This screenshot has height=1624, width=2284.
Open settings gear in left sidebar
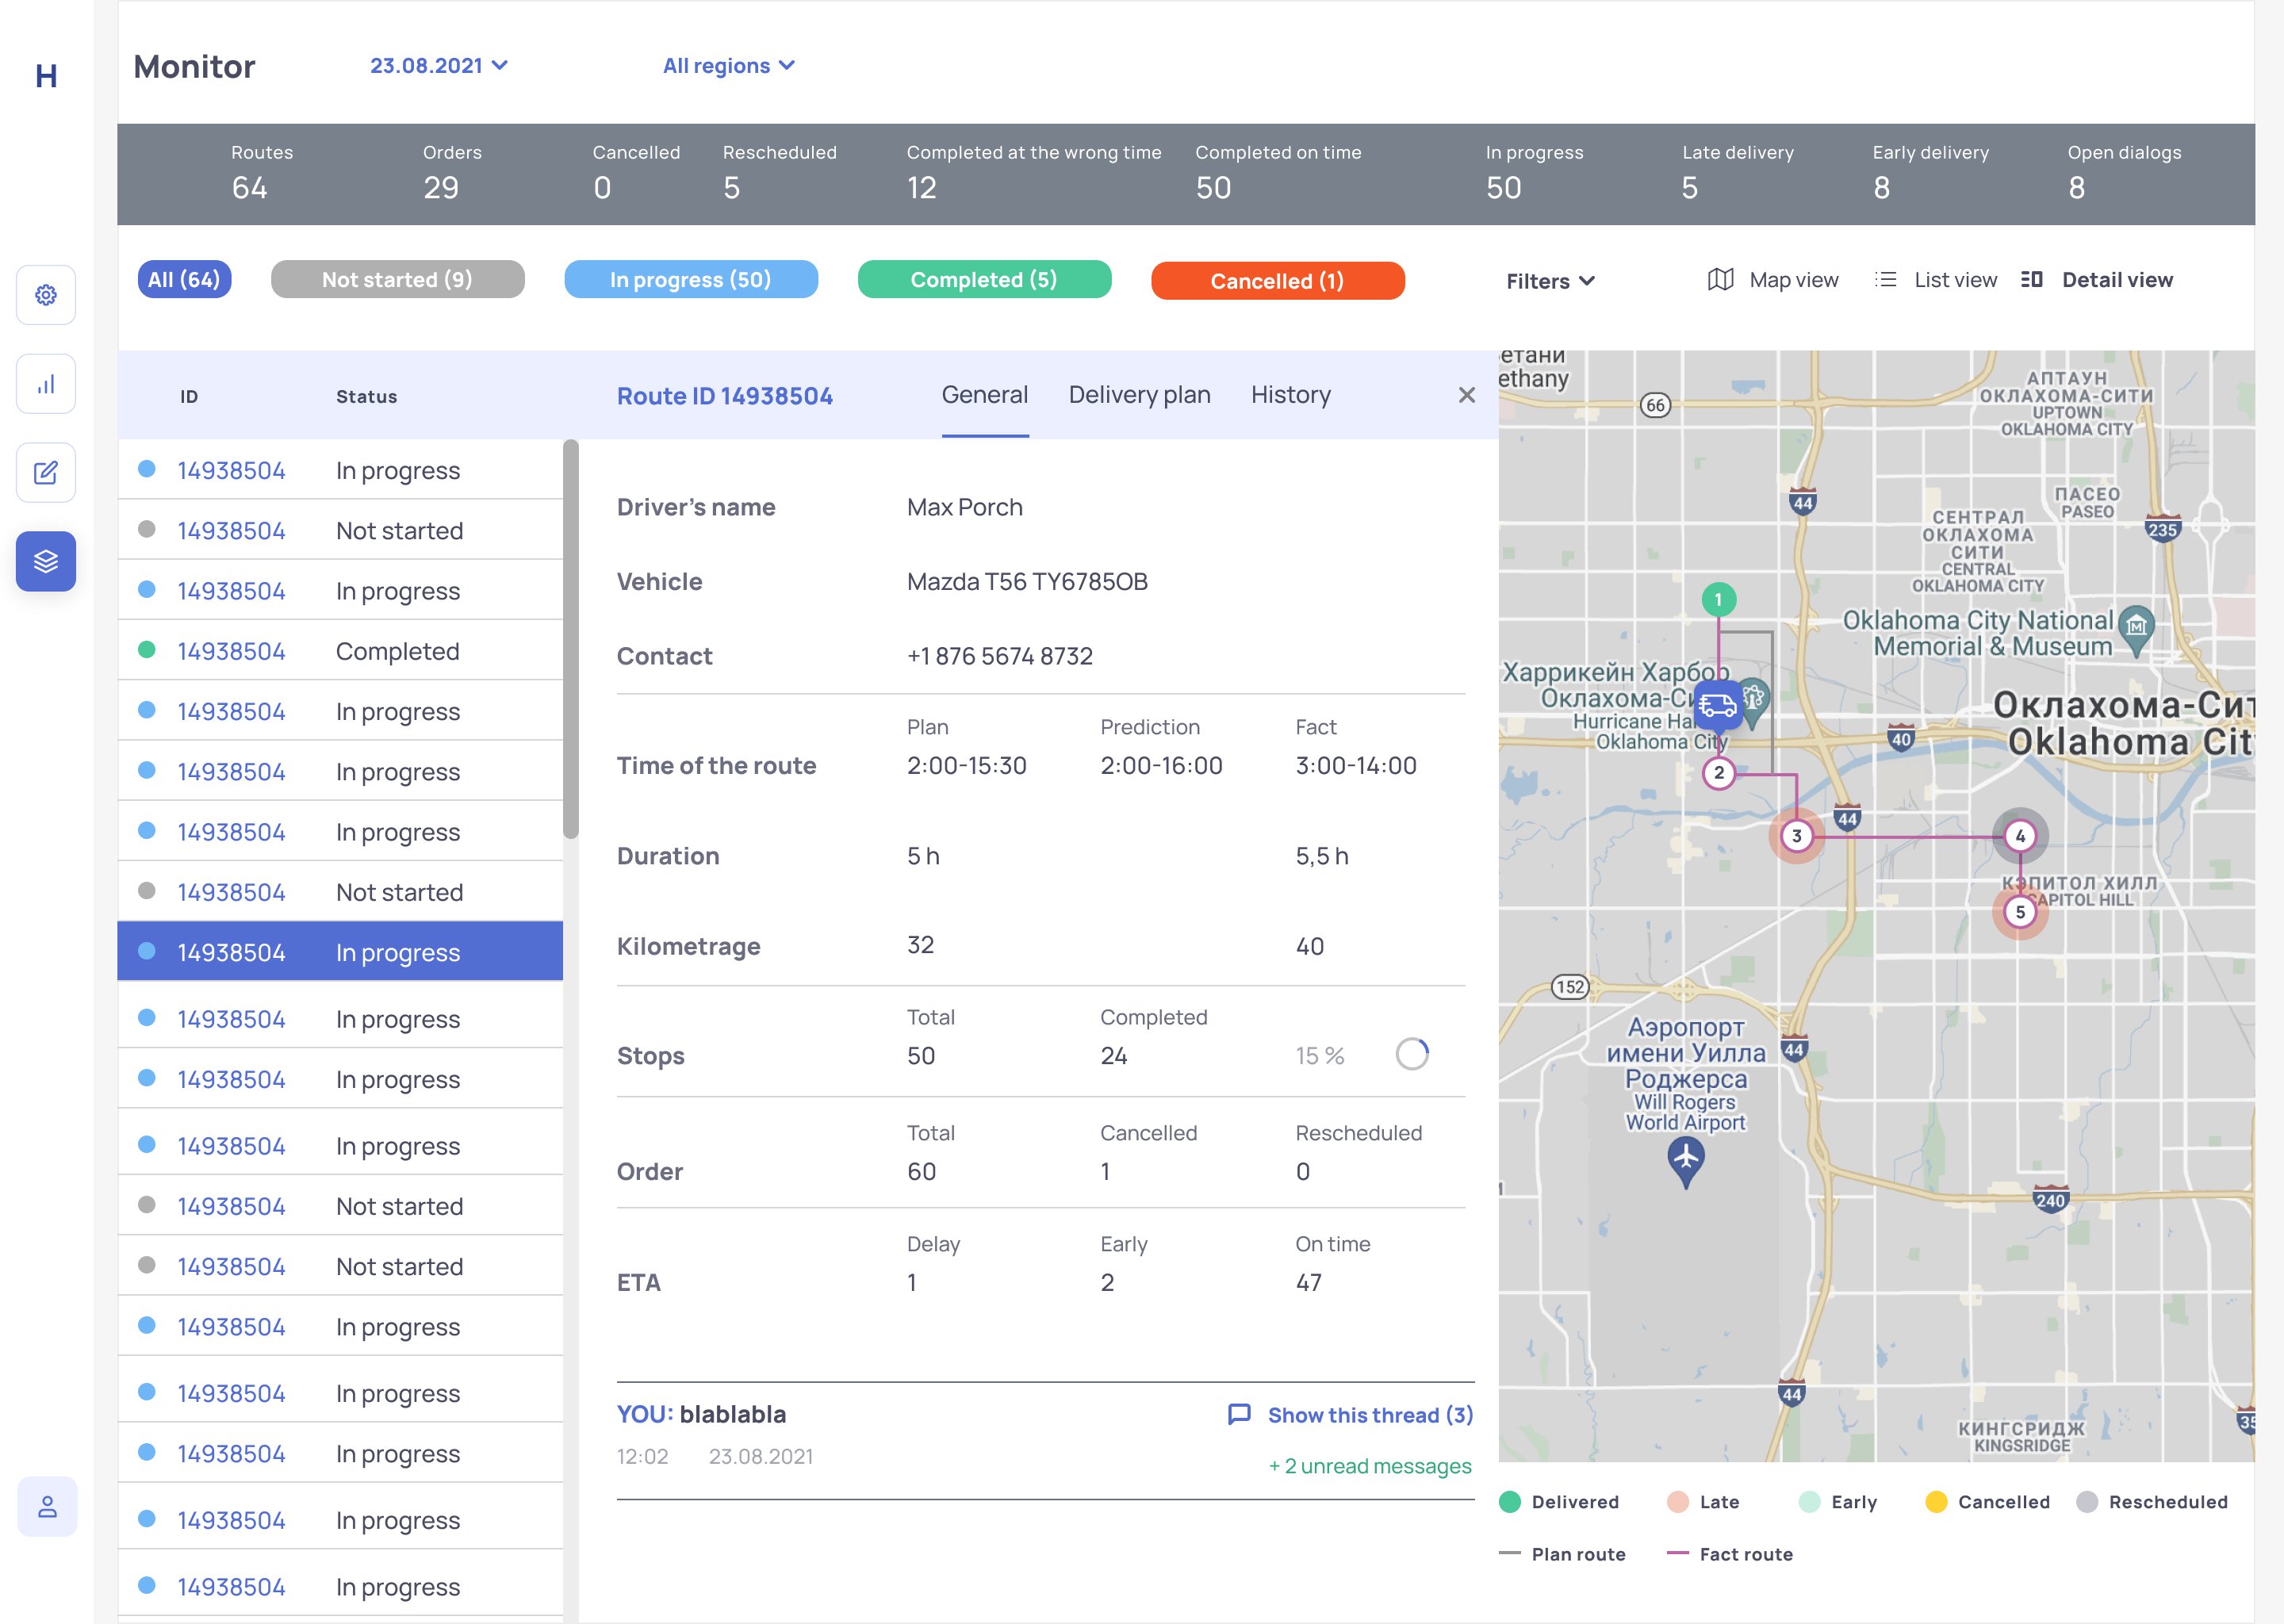(46, 295)
